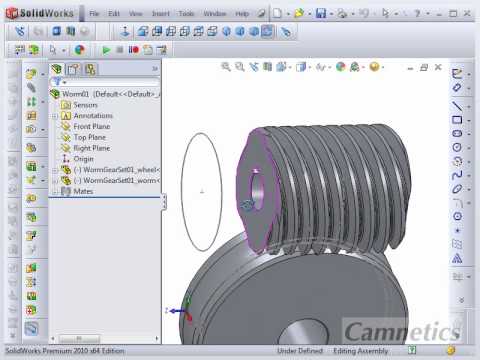Click the Save disk icon
This screenshot has height=360, width=480.
[x=321, y=13]
